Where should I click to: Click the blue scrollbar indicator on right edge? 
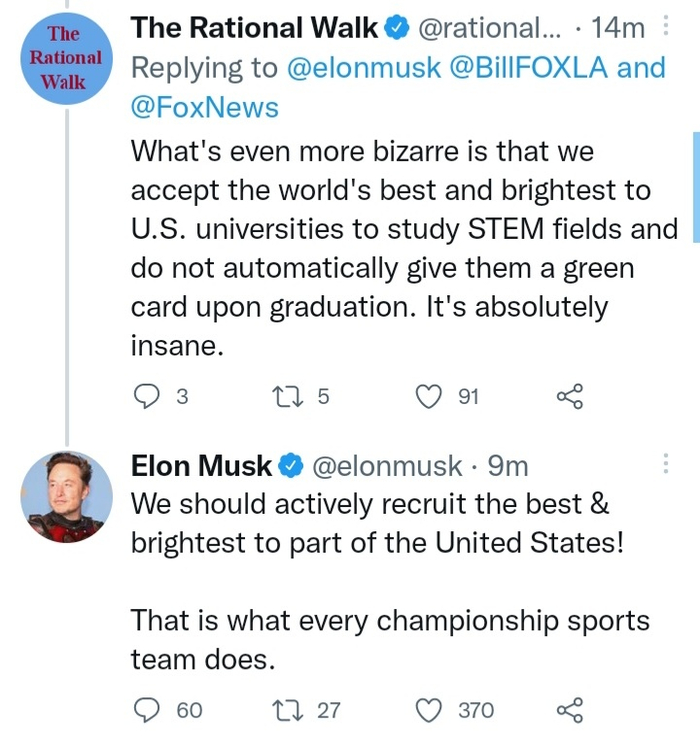(695, 185)
